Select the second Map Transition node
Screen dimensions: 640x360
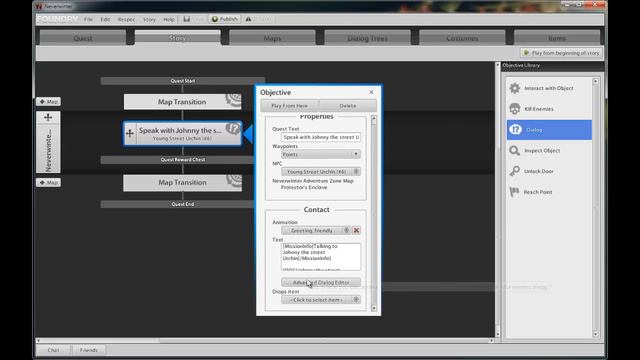click(x=182, y=183)
